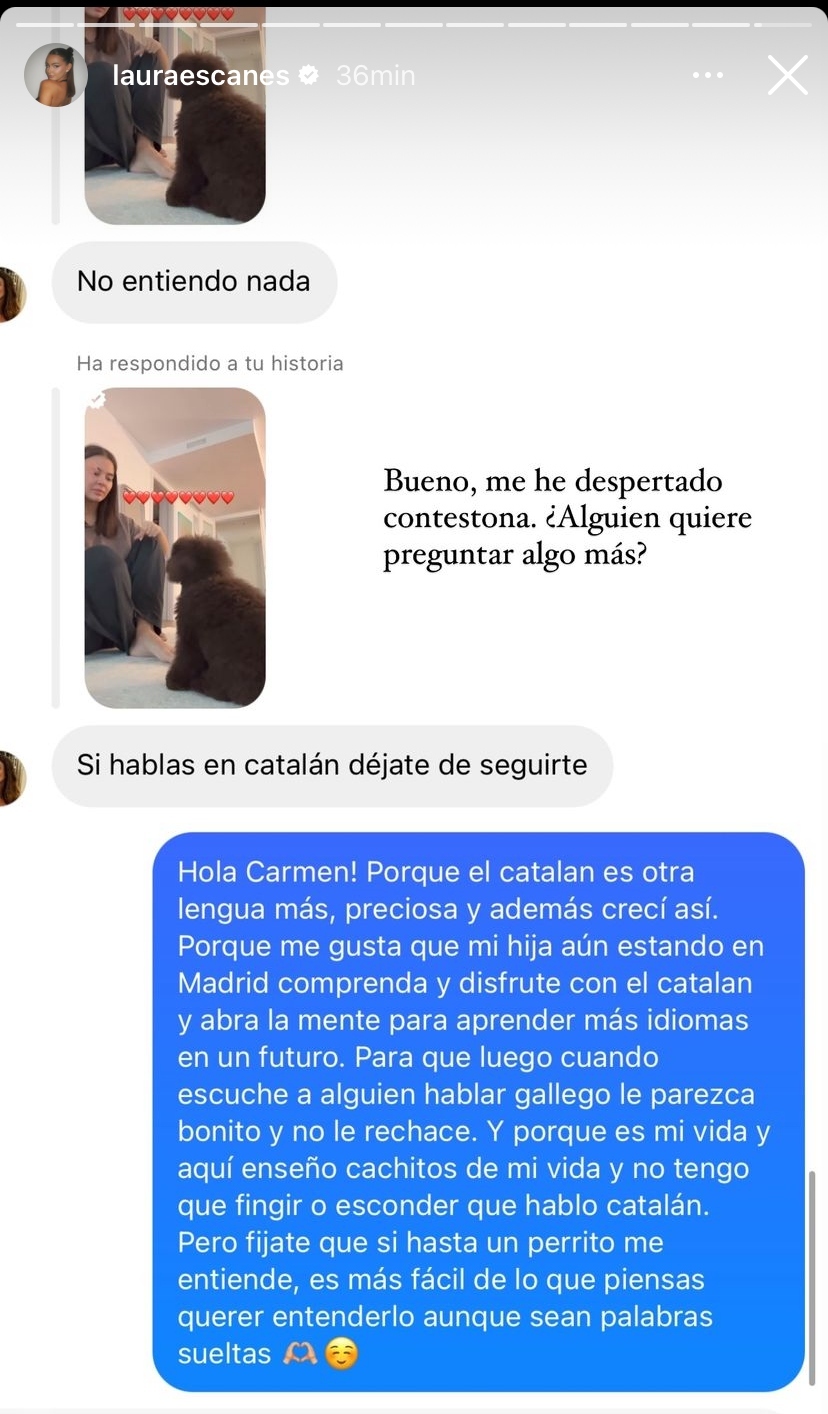Tap the smiling face emoji after 'sueltas'
Screen dimensions: 828x1414
(341, 1354)
